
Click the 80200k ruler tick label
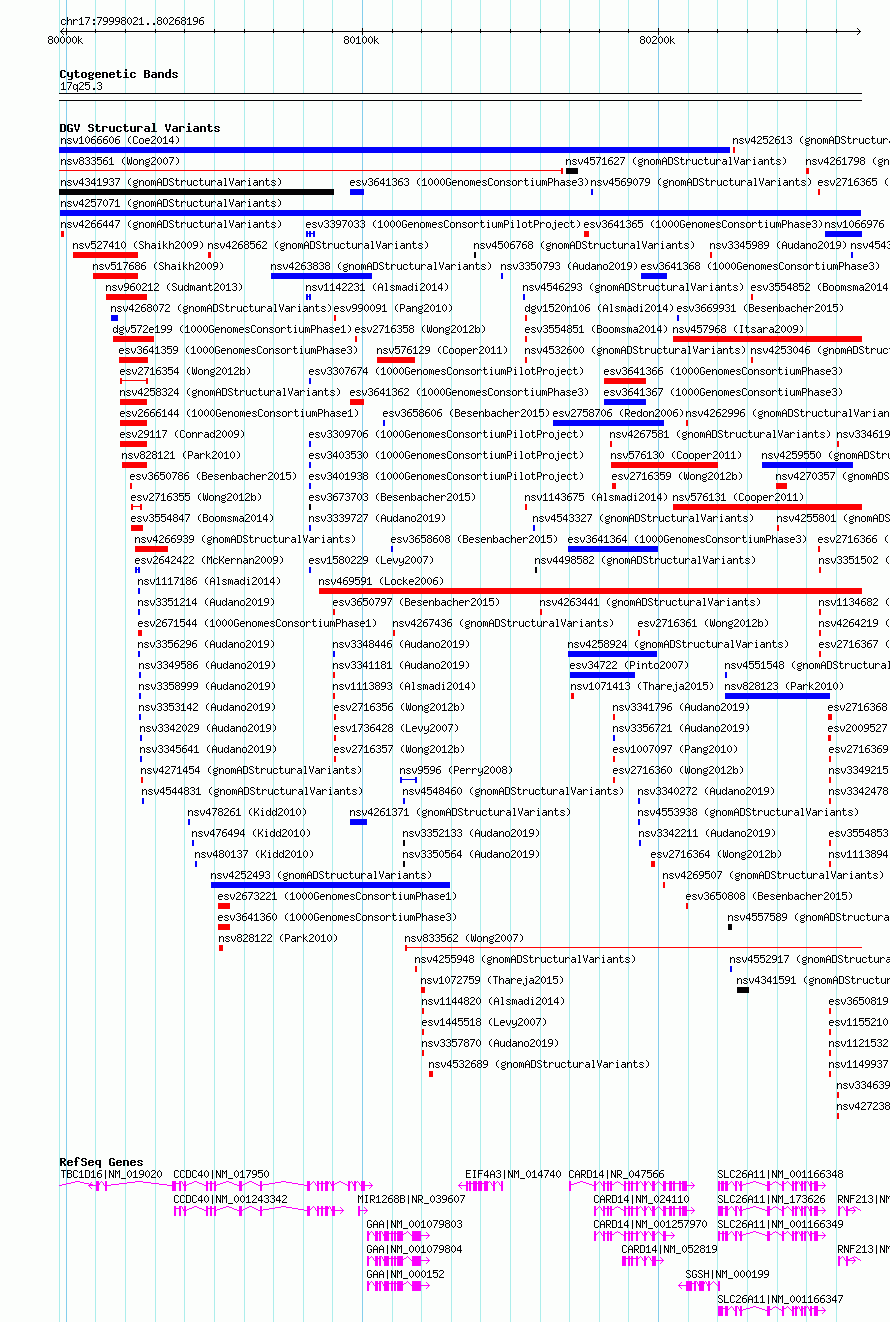(657, 41)
